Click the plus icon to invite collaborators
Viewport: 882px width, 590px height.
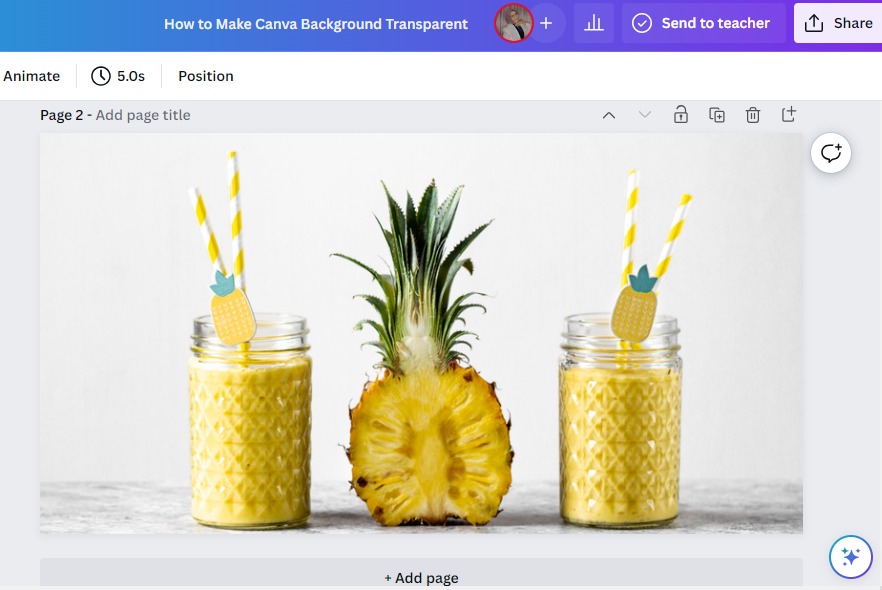tap(545, 22)
